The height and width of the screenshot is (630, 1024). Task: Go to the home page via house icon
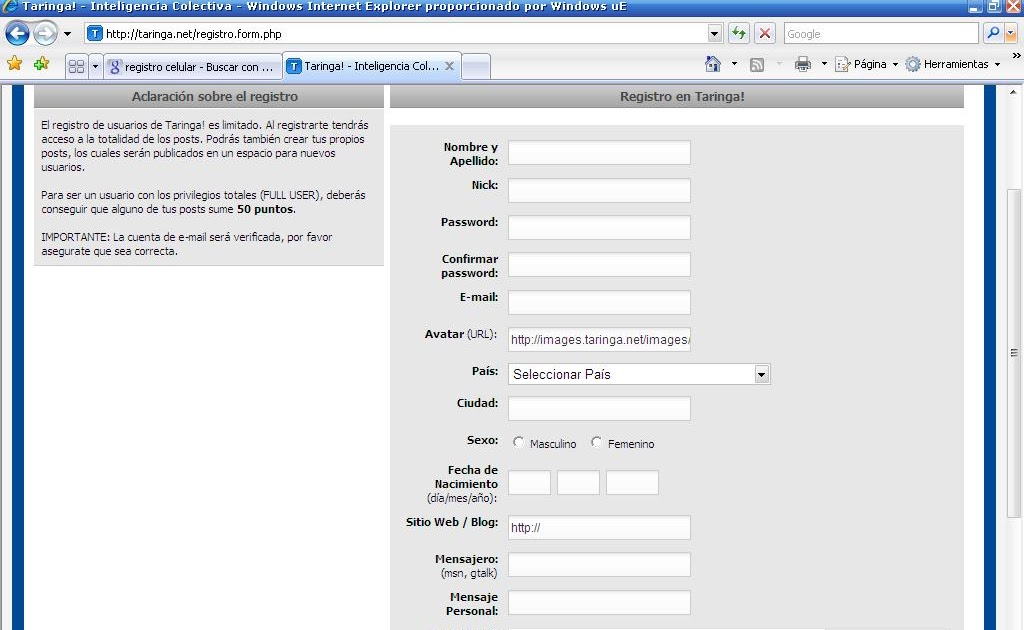click(712, 64)
